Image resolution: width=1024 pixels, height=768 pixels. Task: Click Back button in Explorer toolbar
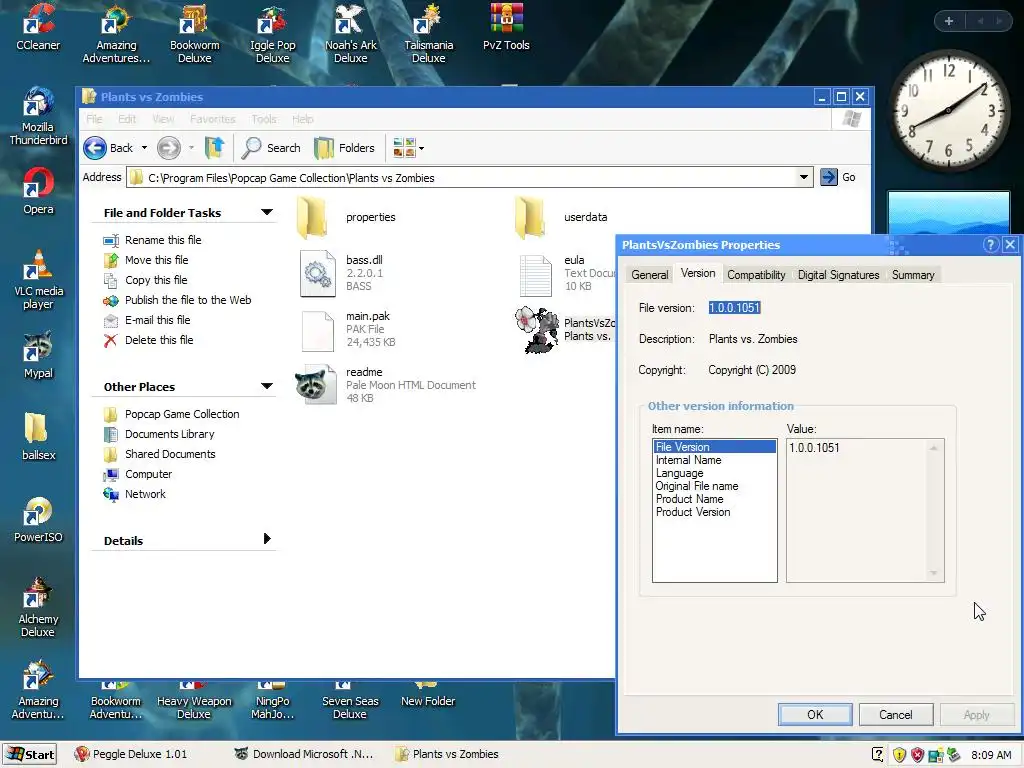click(x=109, y=148)
